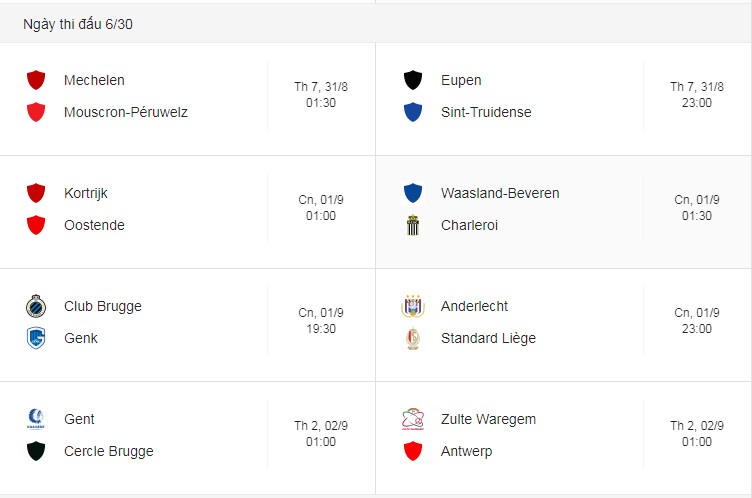Open the Mechelen team link

click(x=94, y=80)
